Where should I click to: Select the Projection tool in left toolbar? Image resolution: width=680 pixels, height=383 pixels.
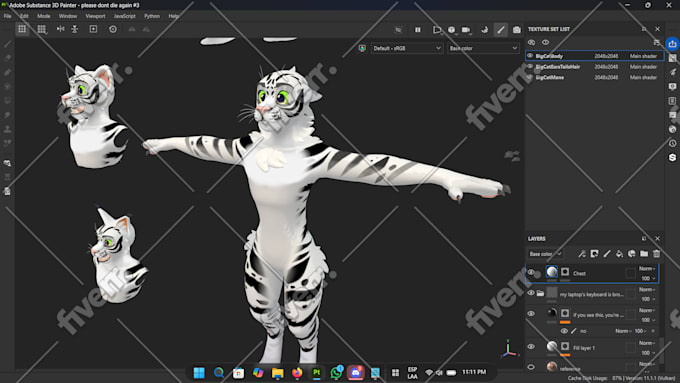pos(7,72)
